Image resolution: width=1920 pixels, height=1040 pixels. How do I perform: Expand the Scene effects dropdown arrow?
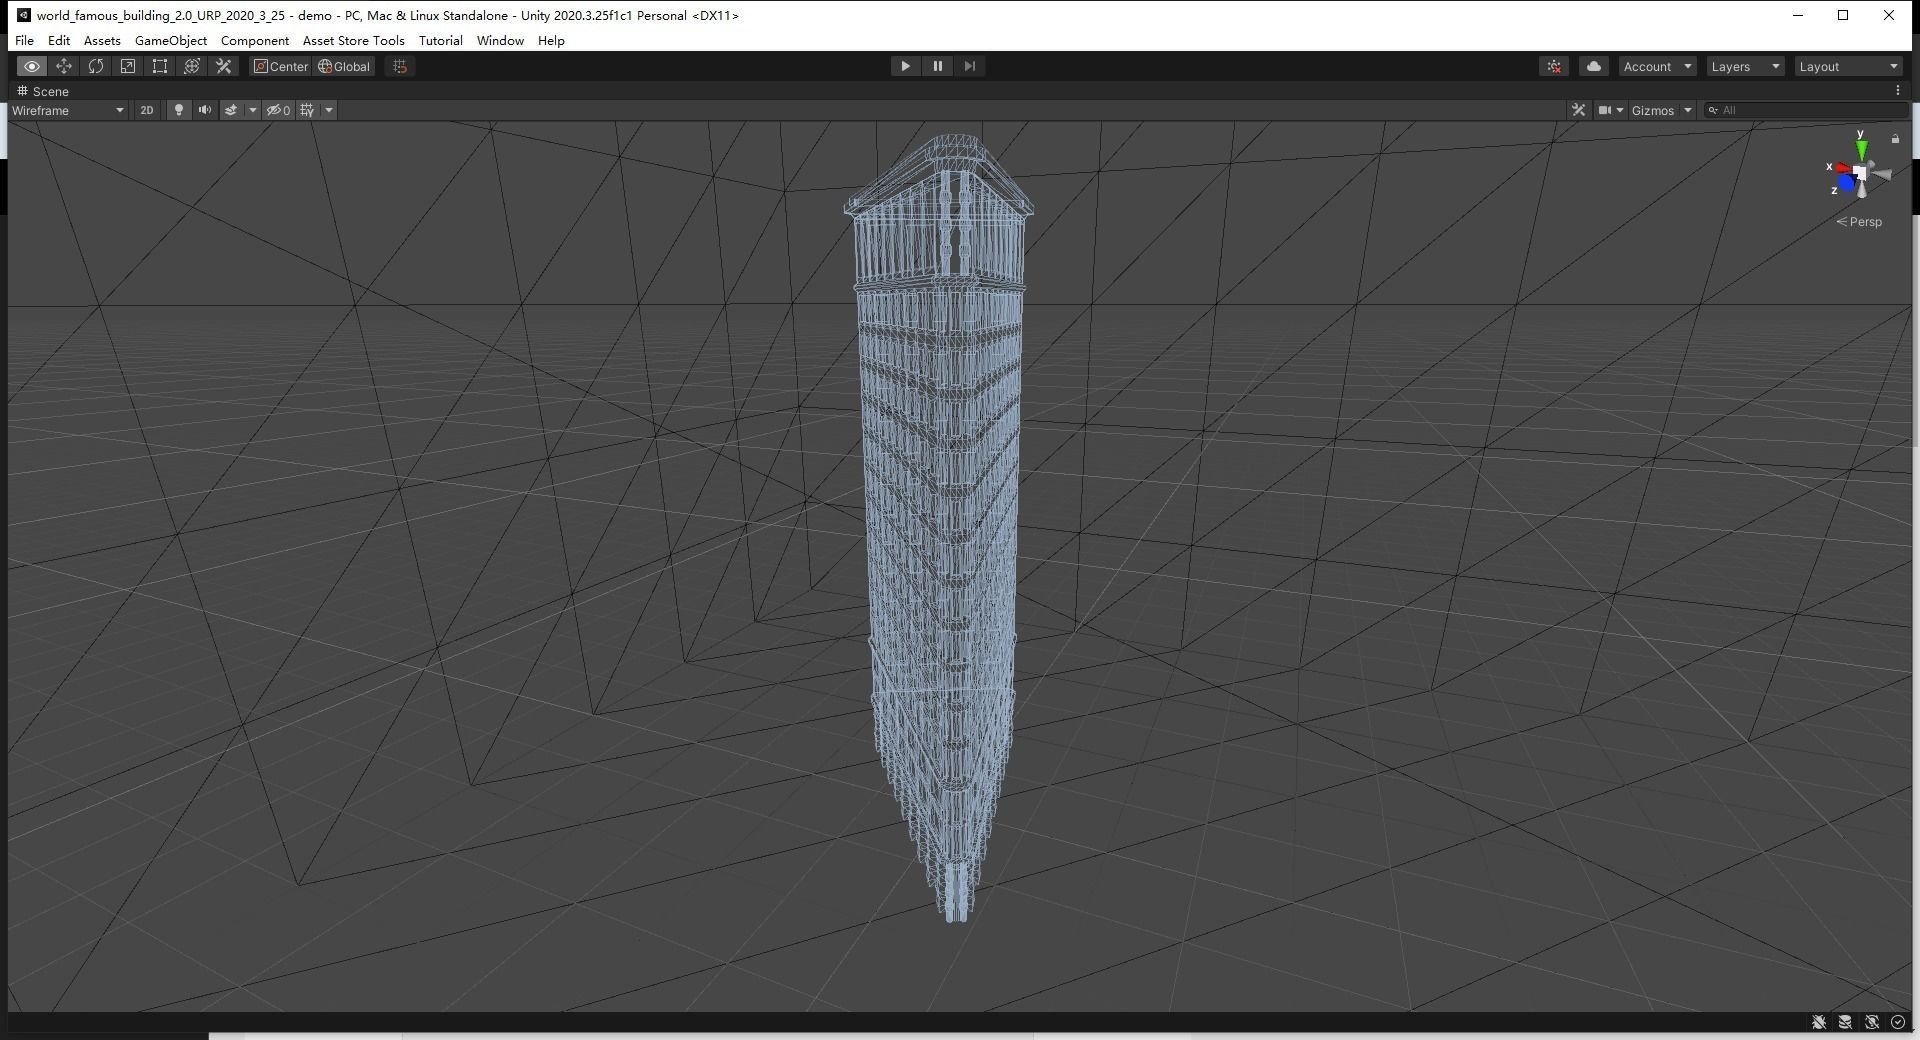[253, 110]
